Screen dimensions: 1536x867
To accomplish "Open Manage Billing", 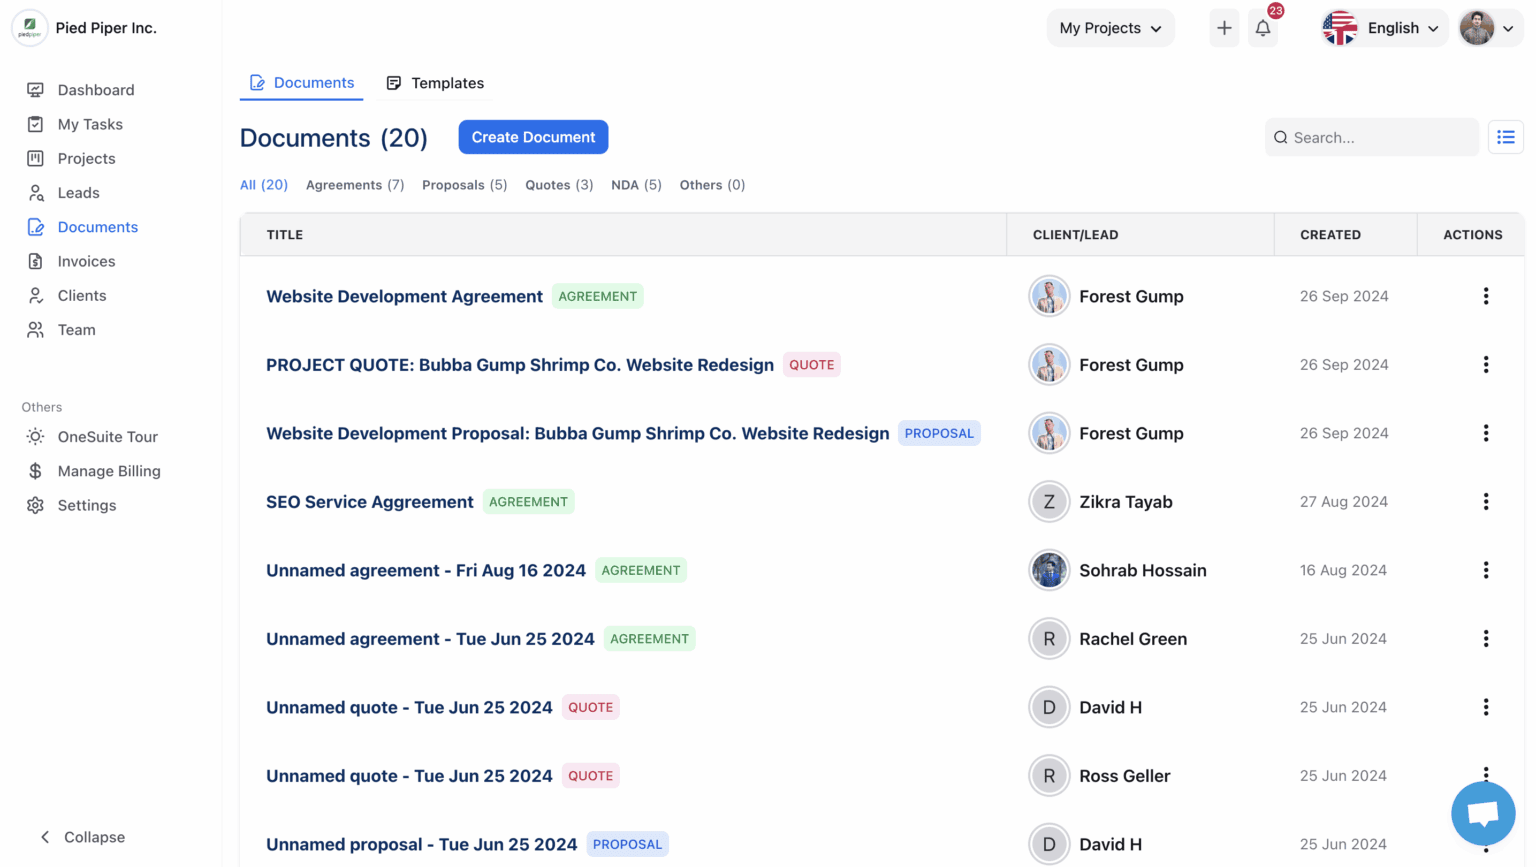I will (x=110, y=471).
